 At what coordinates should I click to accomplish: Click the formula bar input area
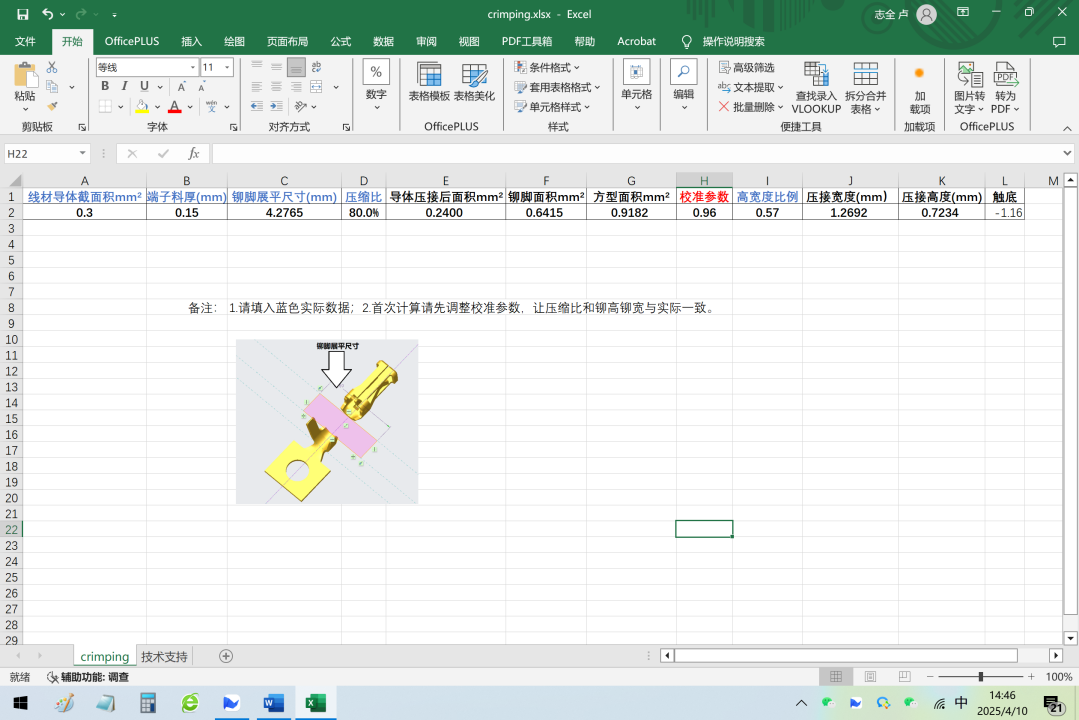tap(637, 153)
